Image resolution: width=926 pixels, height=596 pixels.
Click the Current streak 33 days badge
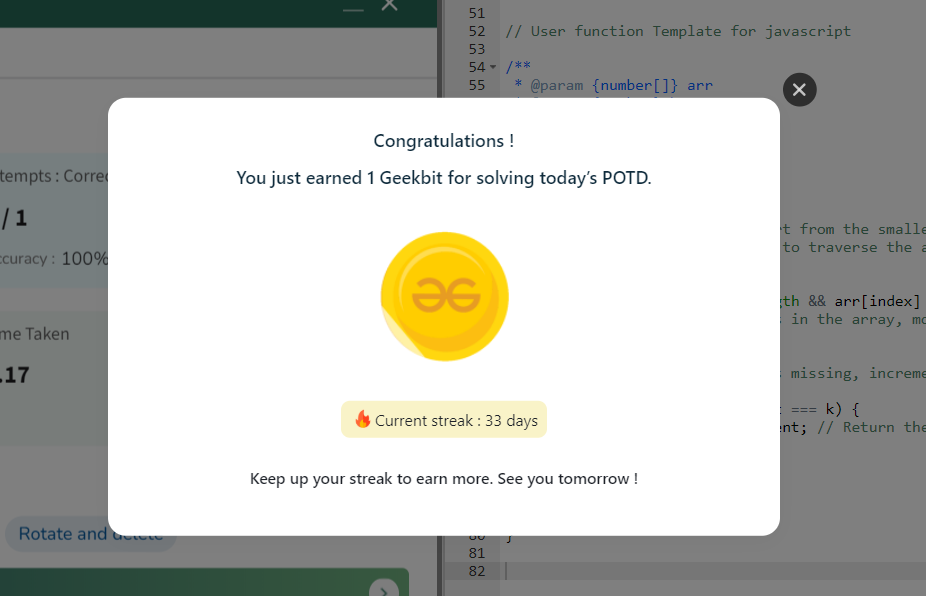[444, 420]
